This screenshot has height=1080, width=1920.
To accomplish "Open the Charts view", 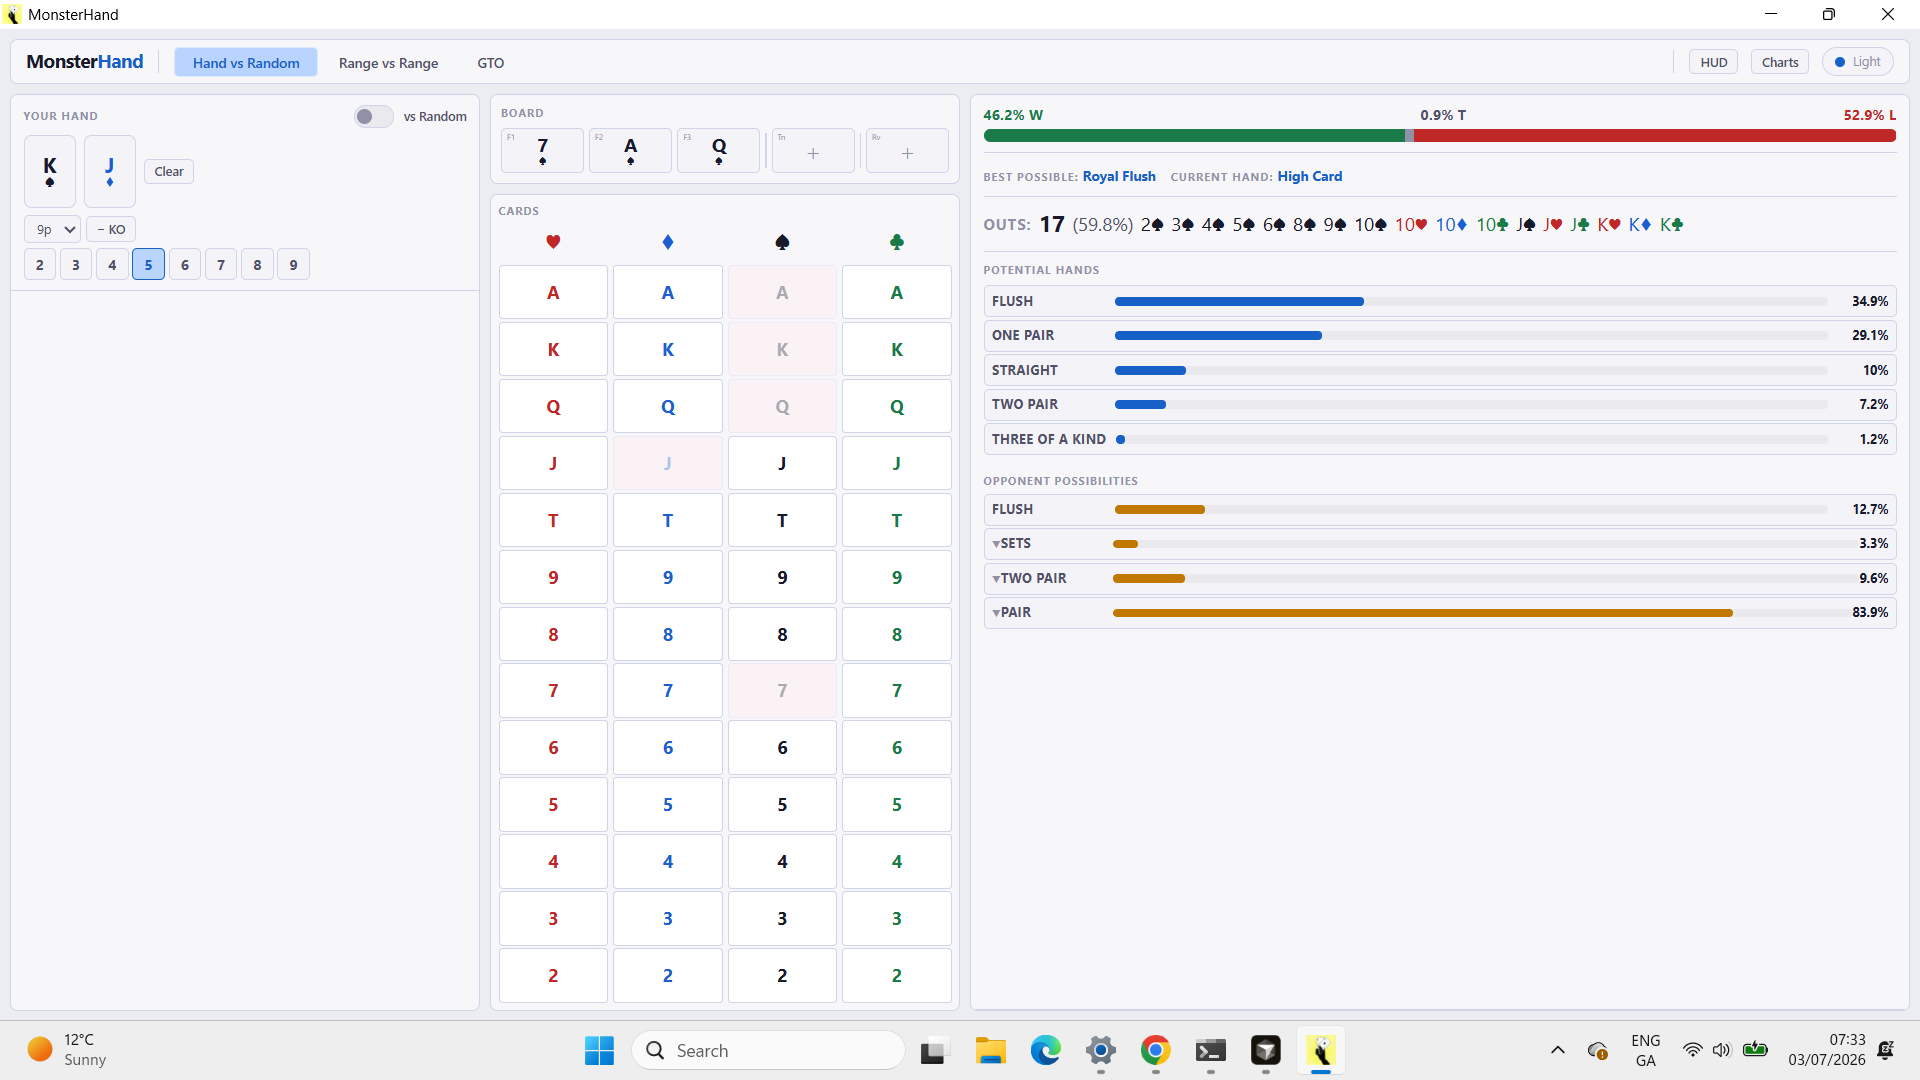I will tap(1779, 62).
